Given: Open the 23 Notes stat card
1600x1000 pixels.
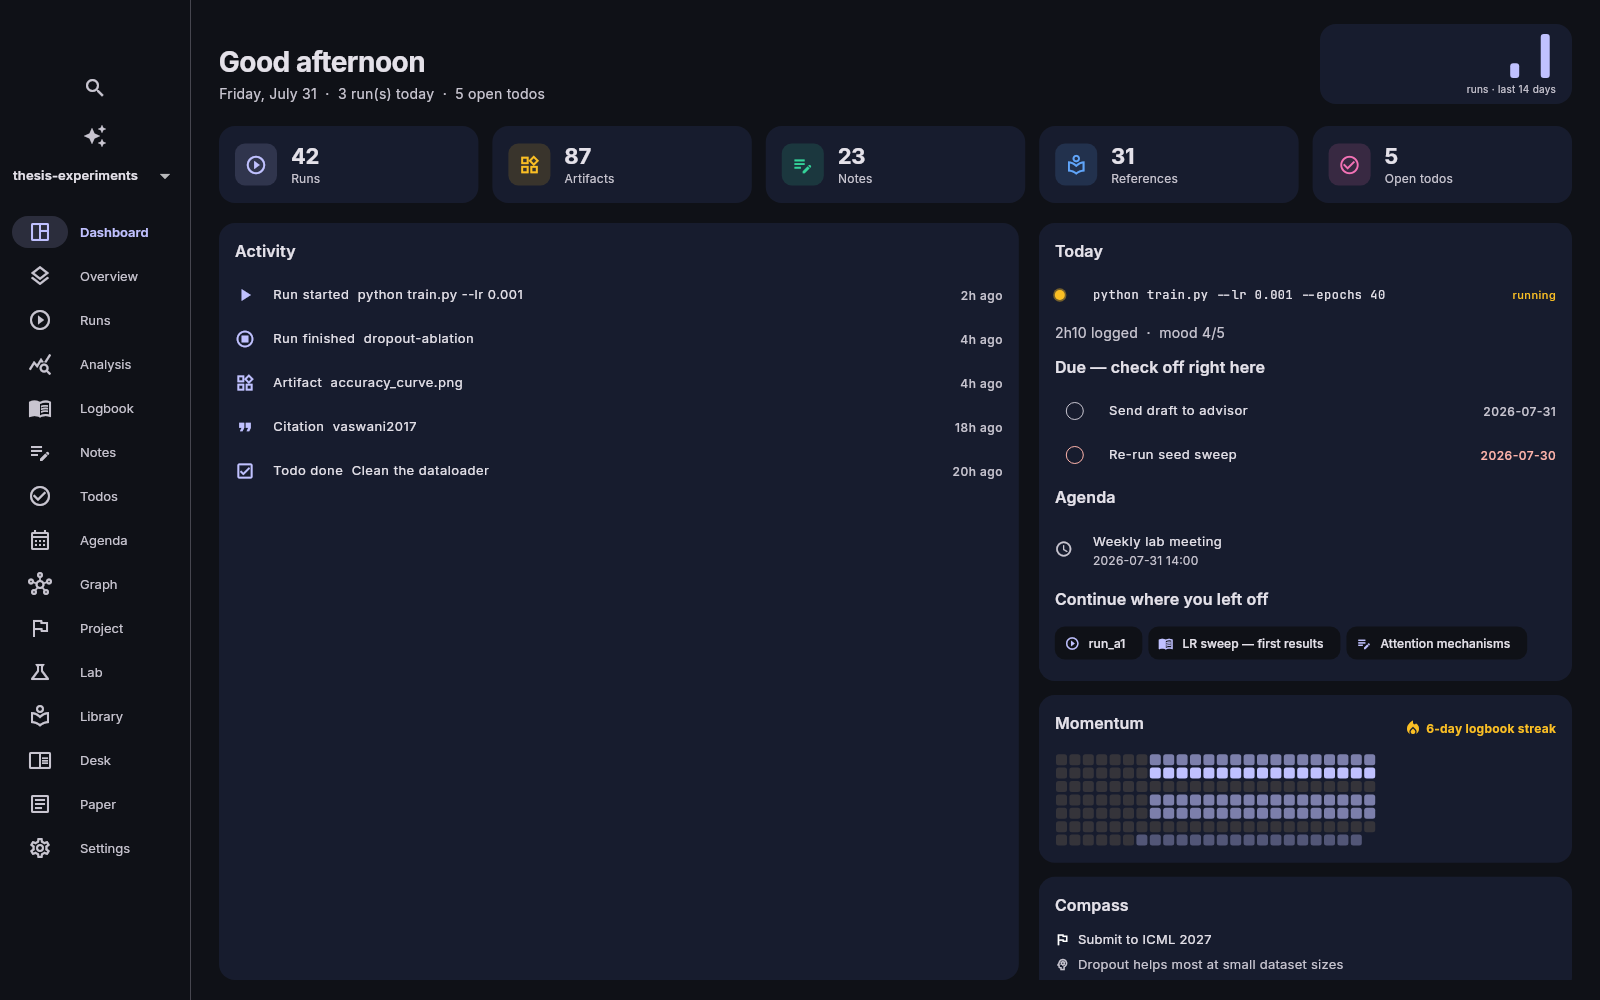Looking at the screenshot, I should pyautogui.click(x=895, y=165).
